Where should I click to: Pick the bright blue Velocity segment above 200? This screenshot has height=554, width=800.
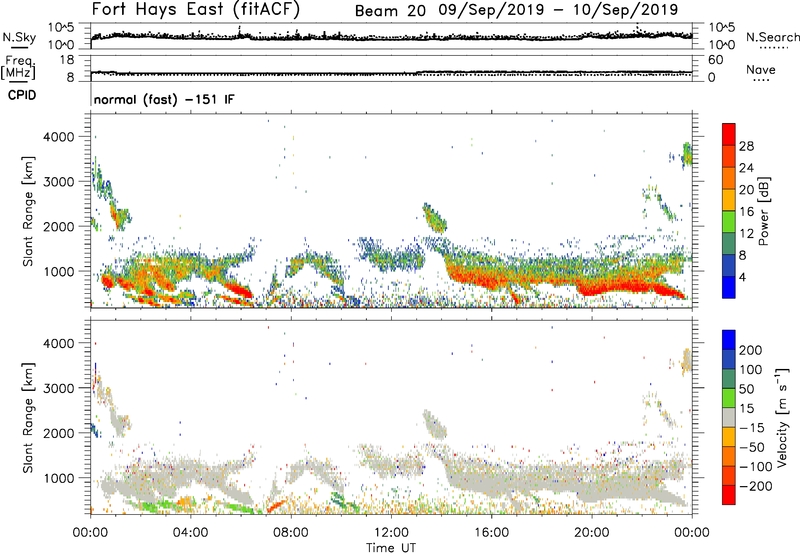729,340
